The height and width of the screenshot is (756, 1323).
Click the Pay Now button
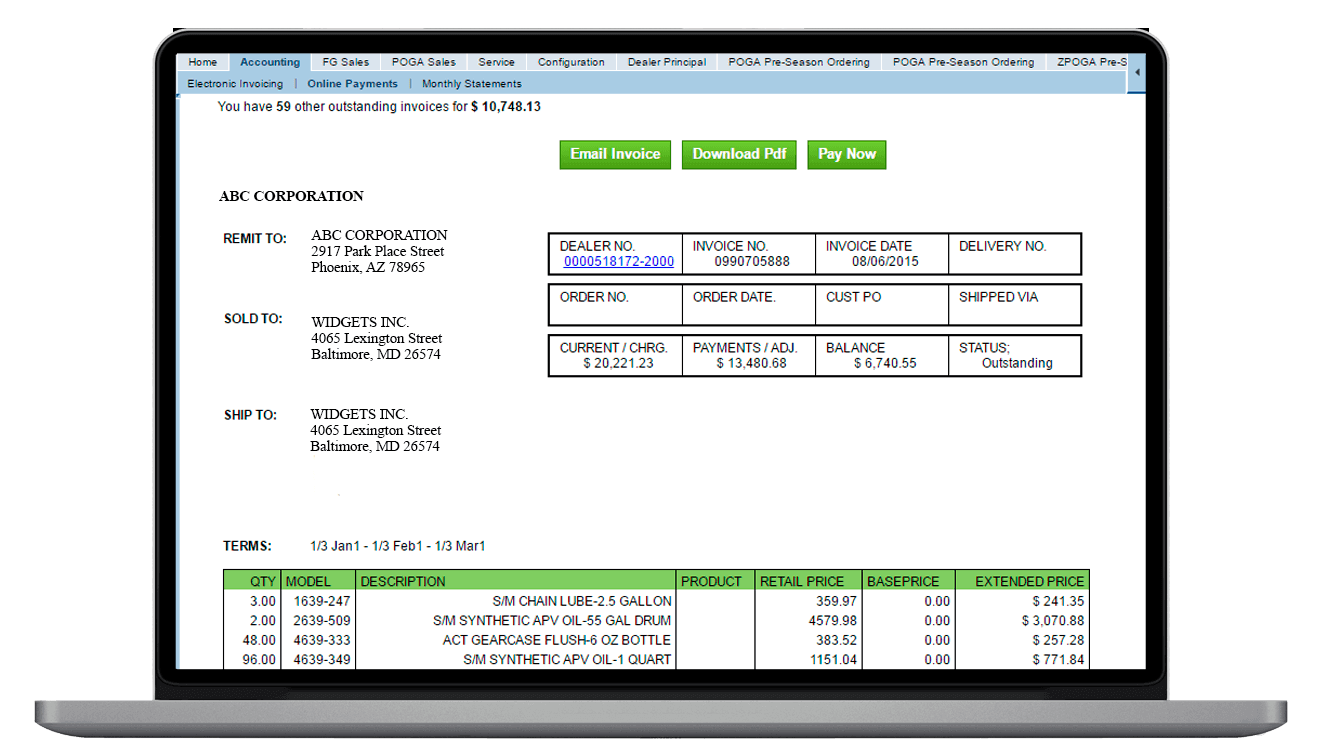[x=846, y=154]
